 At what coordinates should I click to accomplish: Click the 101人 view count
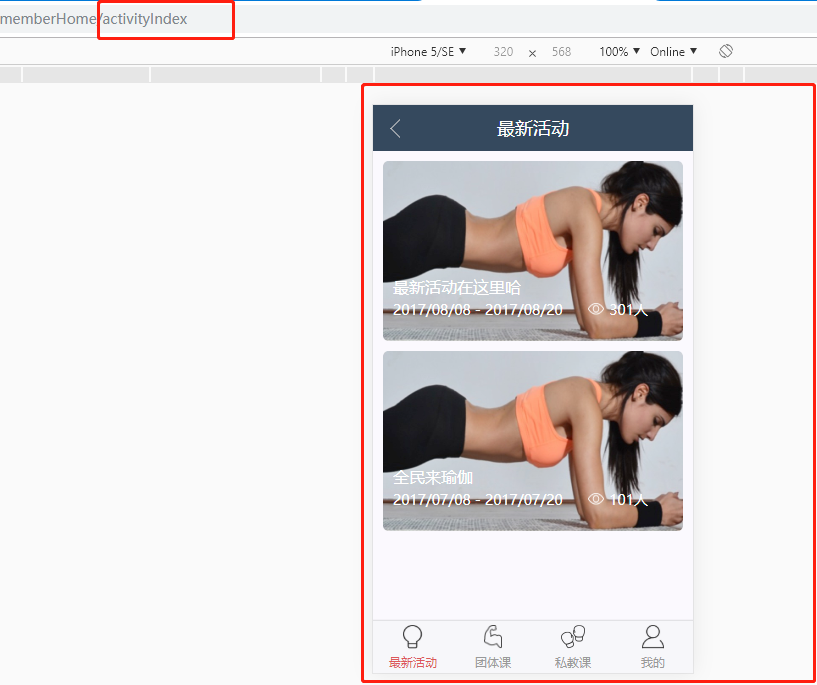tap(628, 500)
